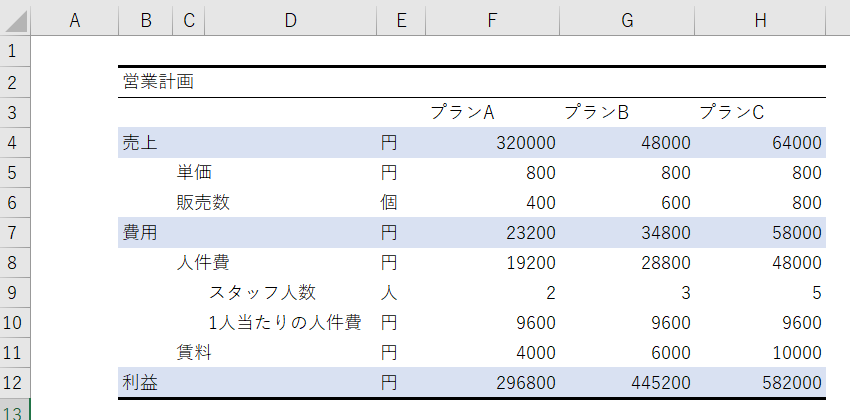The width and height of the screenshot is (850, 420).
Task: Select the cost value 34800
Action: tap(666, 232)
